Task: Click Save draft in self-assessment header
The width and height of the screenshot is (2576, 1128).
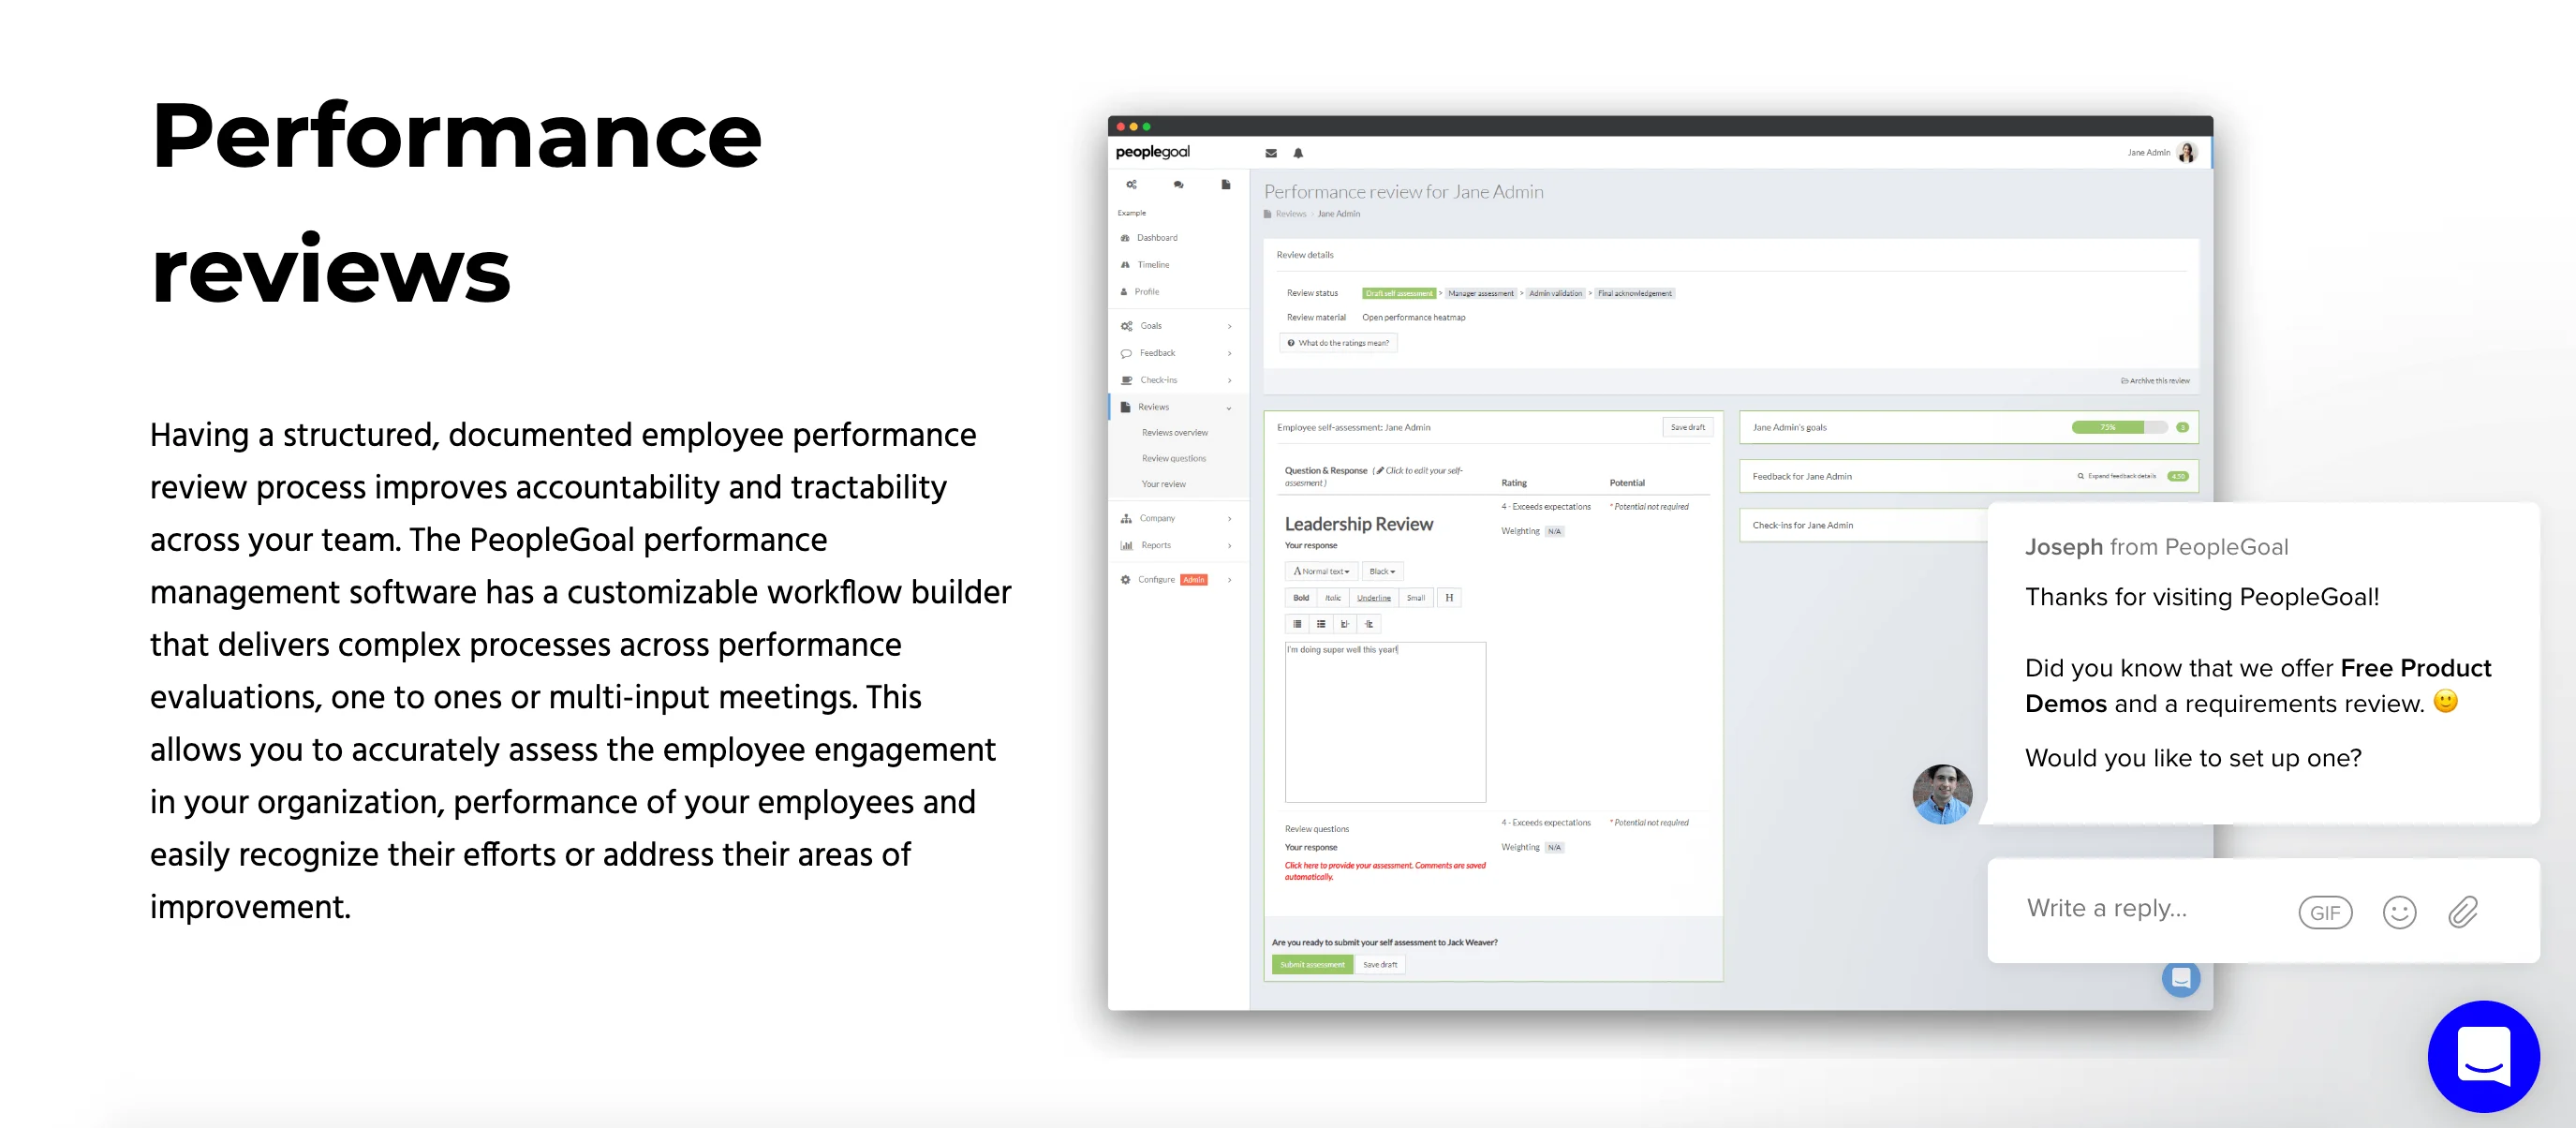Action: [1688, 427]
